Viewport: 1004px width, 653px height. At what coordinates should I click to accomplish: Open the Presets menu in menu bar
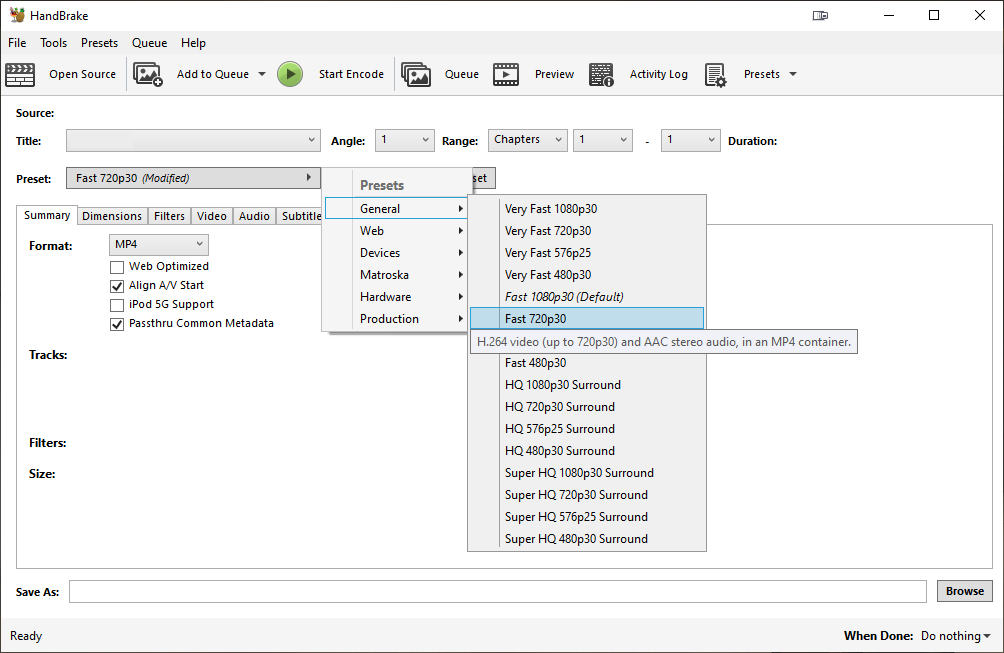[x=99, y=43]
